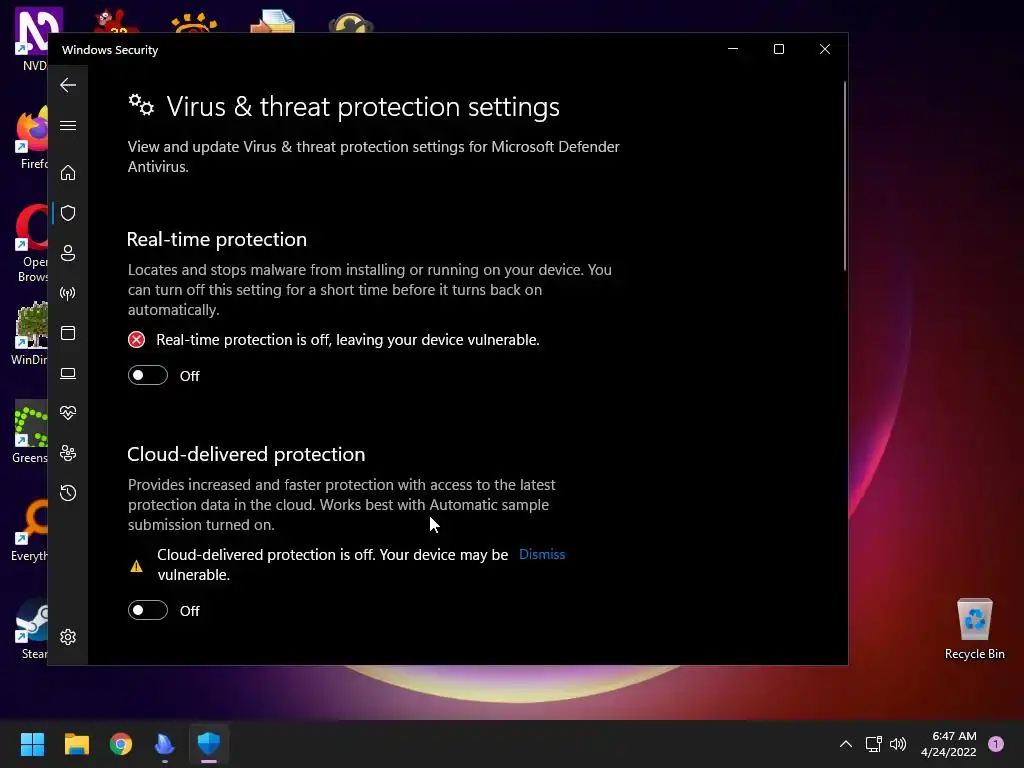The width and height of the screenshot is (1024, 768).
Task: Go back using the back arrow
Action: 68,85
